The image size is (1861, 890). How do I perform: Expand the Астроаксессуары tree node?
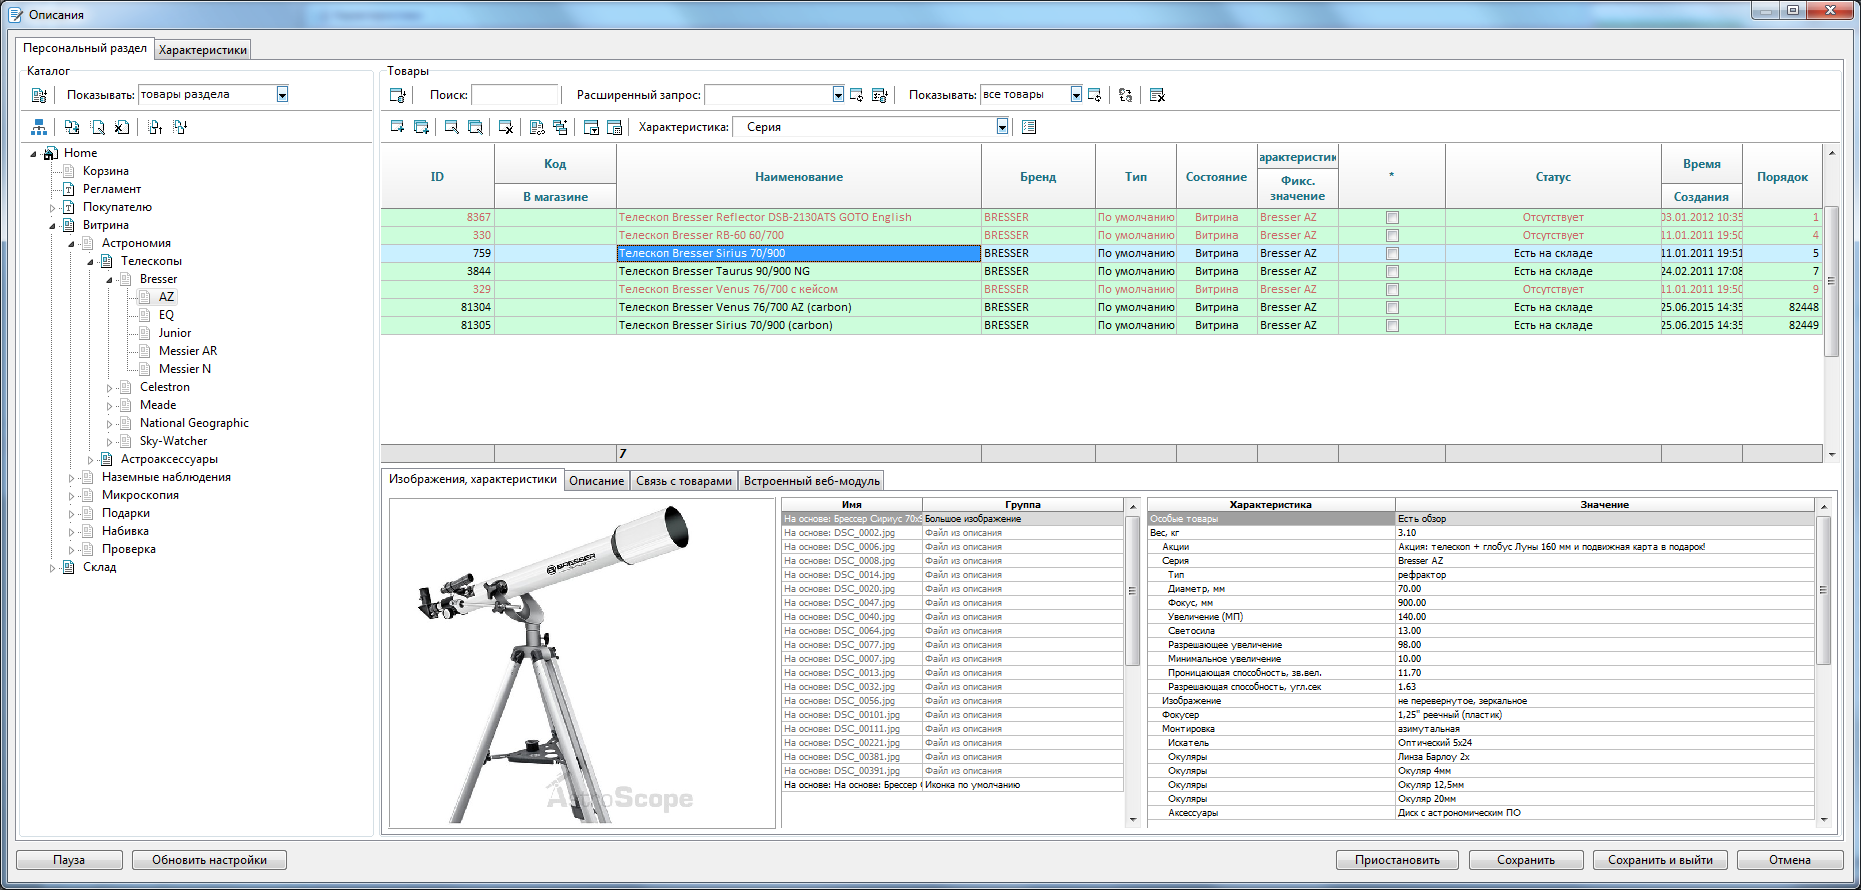pyautogui.click(x=91, y=460)
